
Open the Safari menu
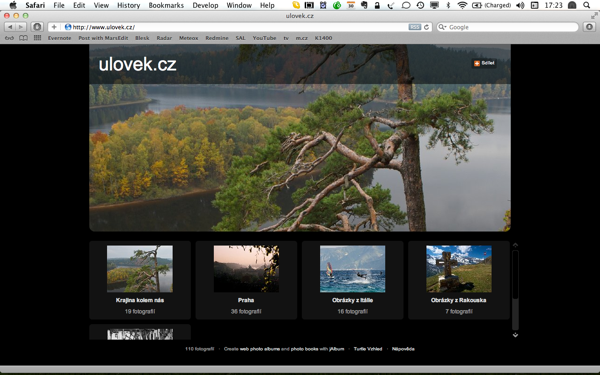pos(35,5)
